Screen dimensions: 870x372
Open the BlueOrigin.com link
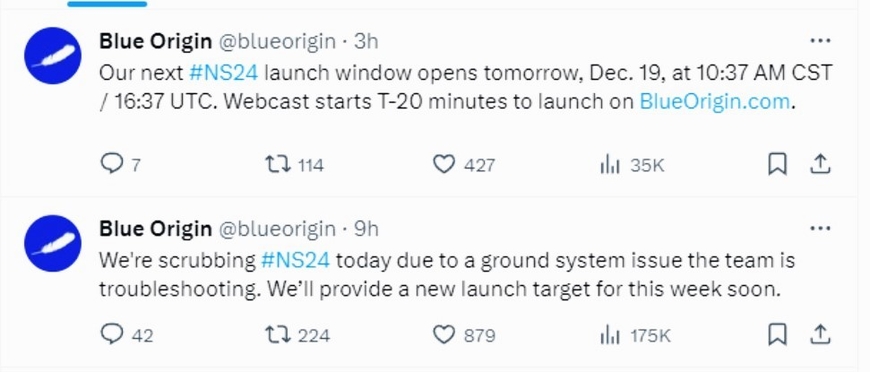click(x=714, y=102)
